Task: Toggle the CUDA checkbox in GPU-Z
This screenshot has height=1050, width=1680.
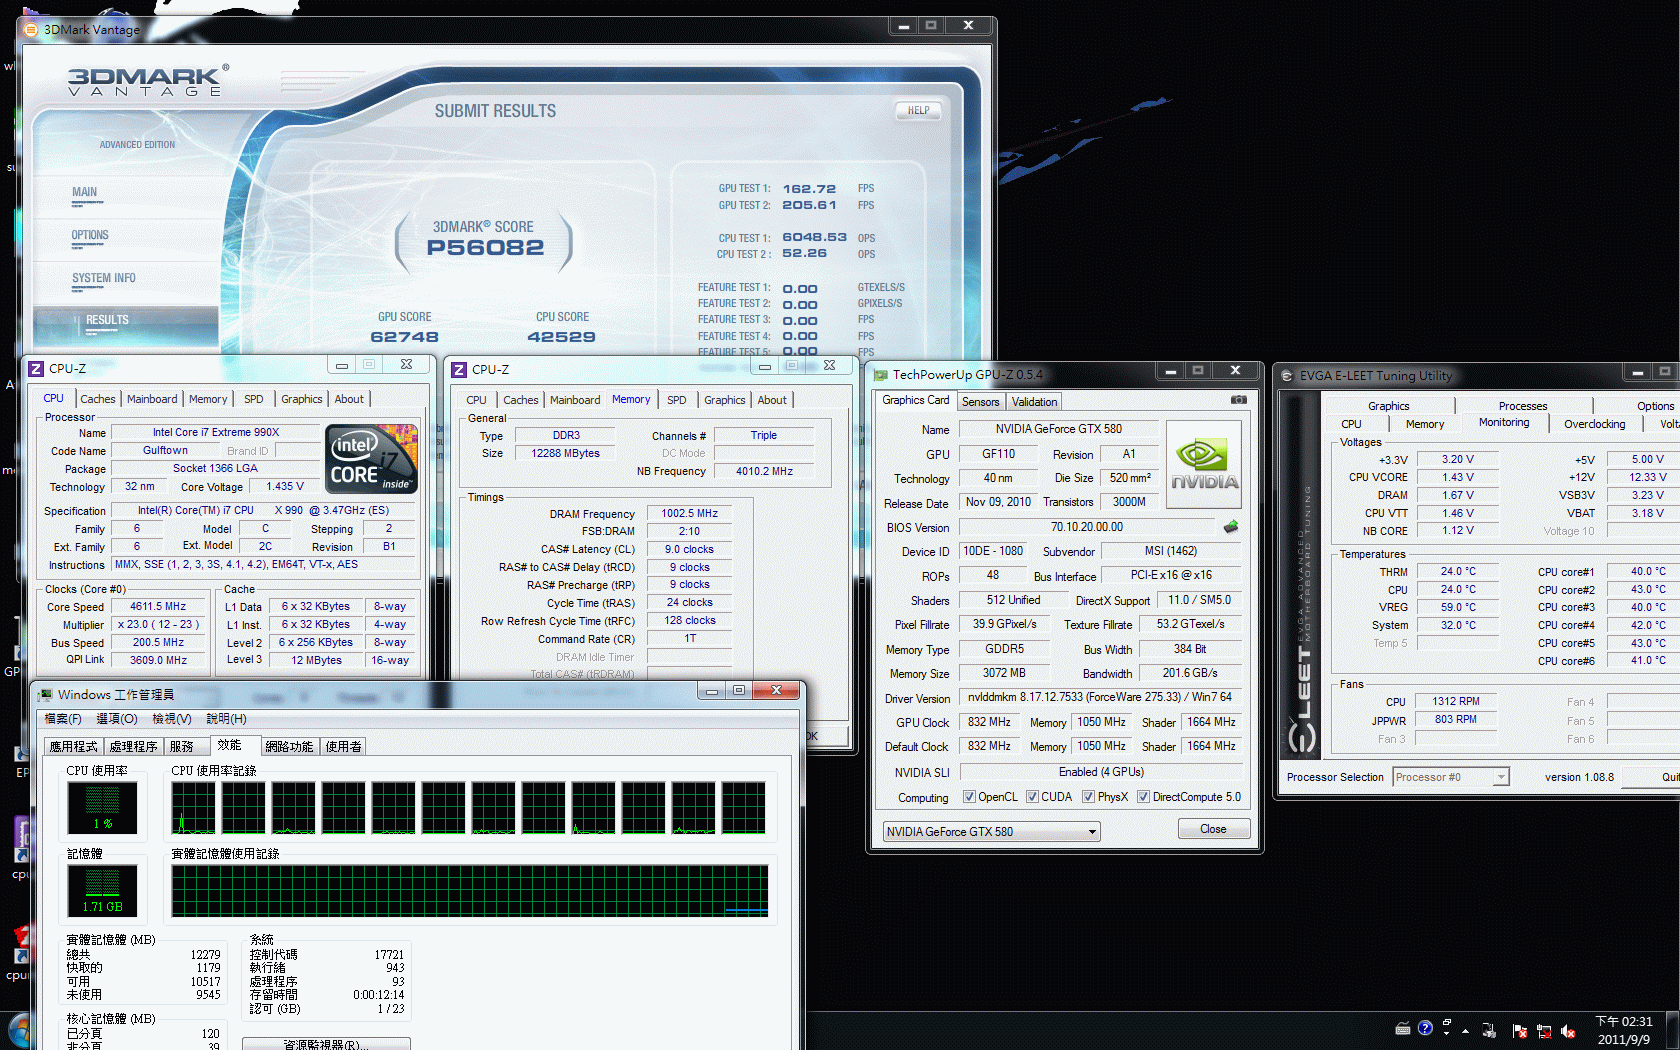Action: 1032,797
